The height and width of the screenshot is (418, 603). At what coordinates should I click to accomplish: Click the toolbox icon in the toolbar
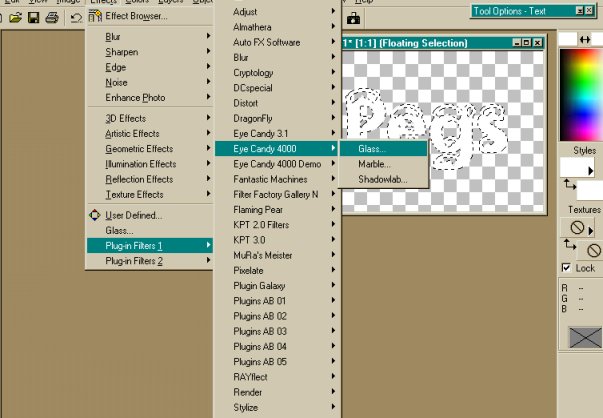click(353, 18)
